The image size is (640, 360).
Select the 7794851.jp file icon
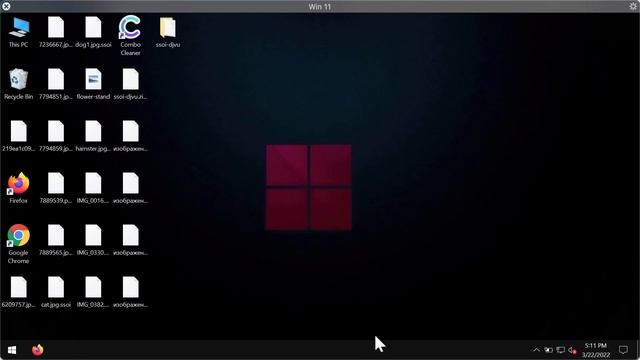(56, 84)
